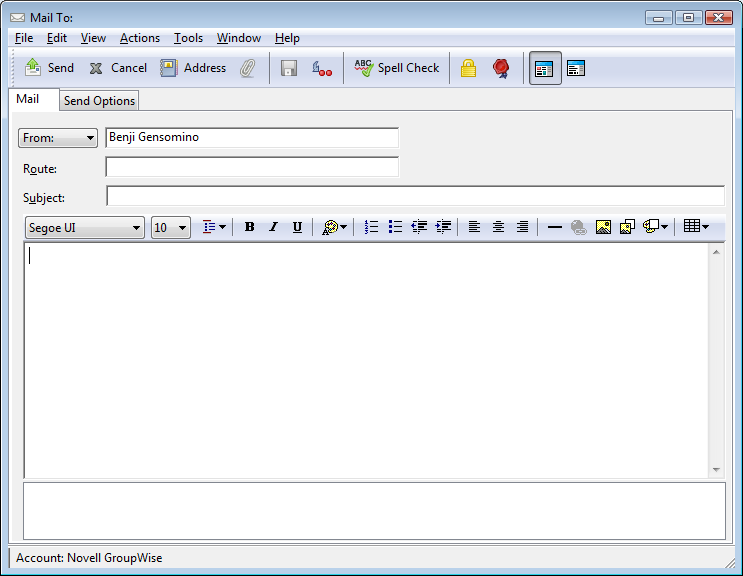Open the Tools menu
Viewport: 743px width, 576px height.
coord(188,38)
